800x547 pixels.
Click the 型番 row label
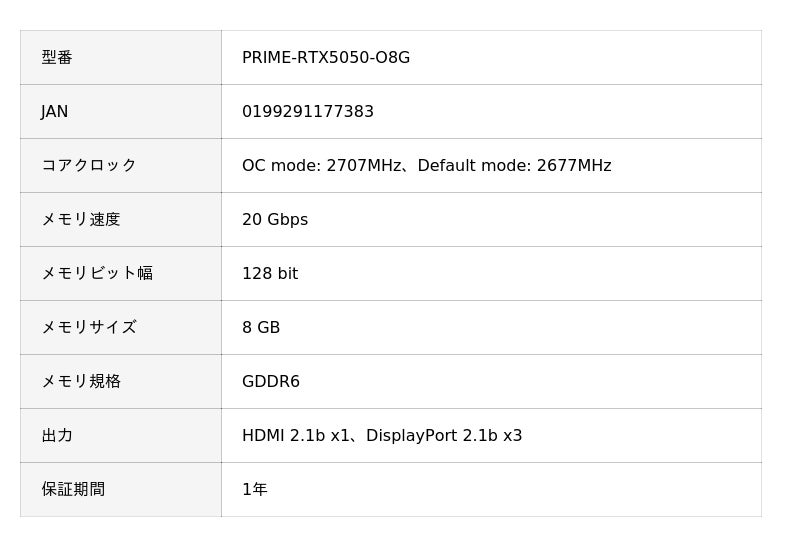[x=57, y=58]
